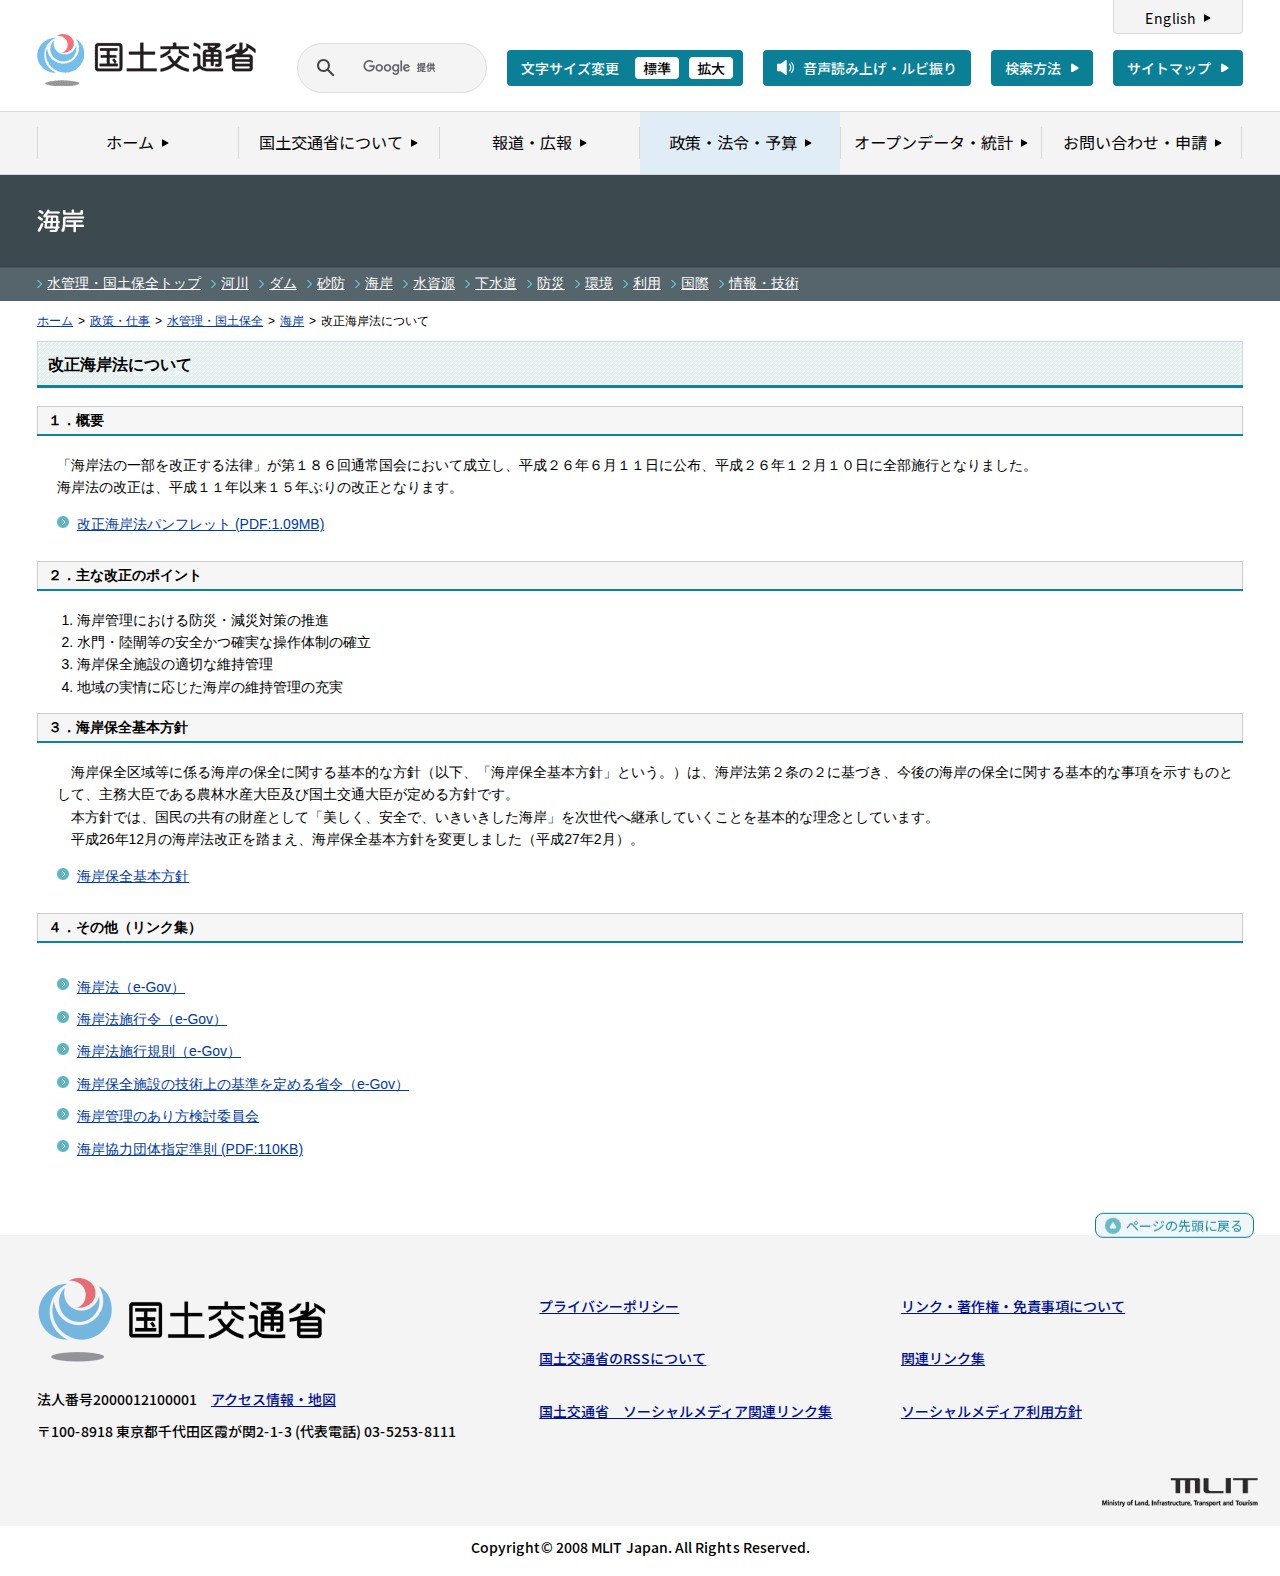Open 海岸協力団体指定準則 PDF link
The image size is (1280, 1576).
(x=190, y=1149)
